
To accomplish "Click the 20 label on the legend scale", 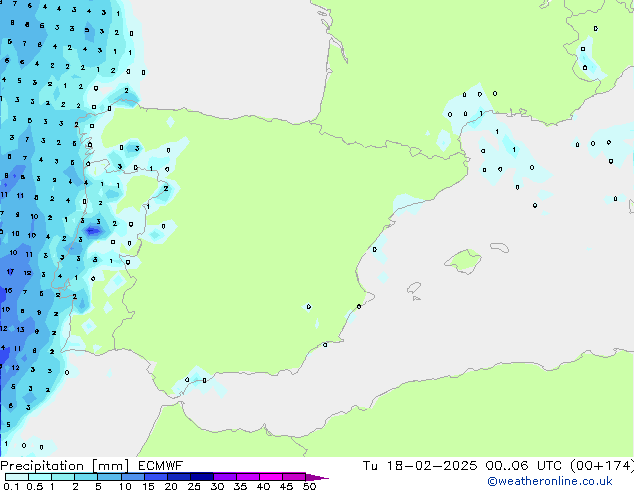I will point(170,486).
